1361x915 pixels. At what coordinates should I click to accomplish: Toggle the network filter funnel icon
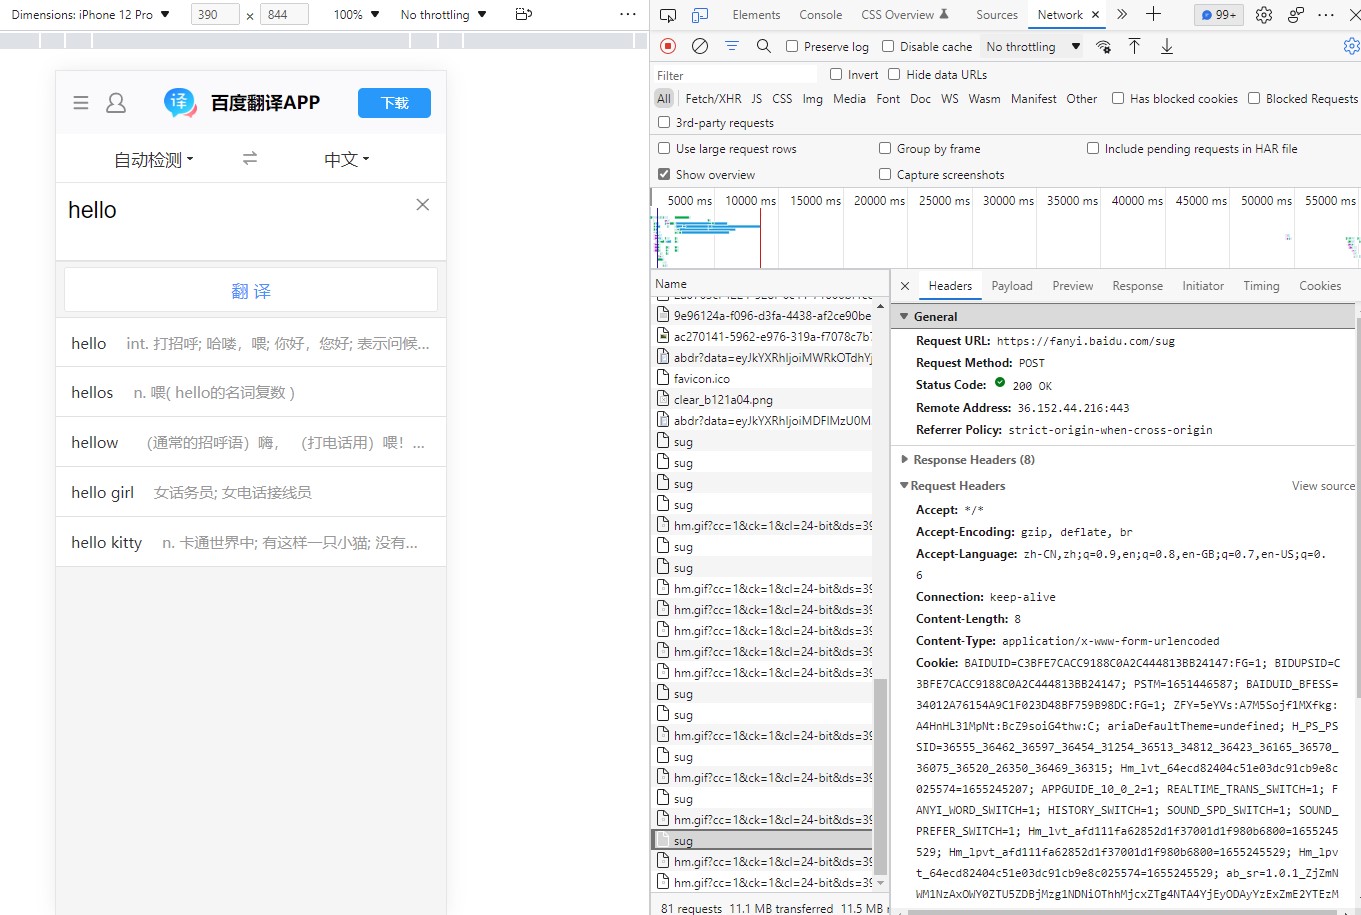coord(732,46)
